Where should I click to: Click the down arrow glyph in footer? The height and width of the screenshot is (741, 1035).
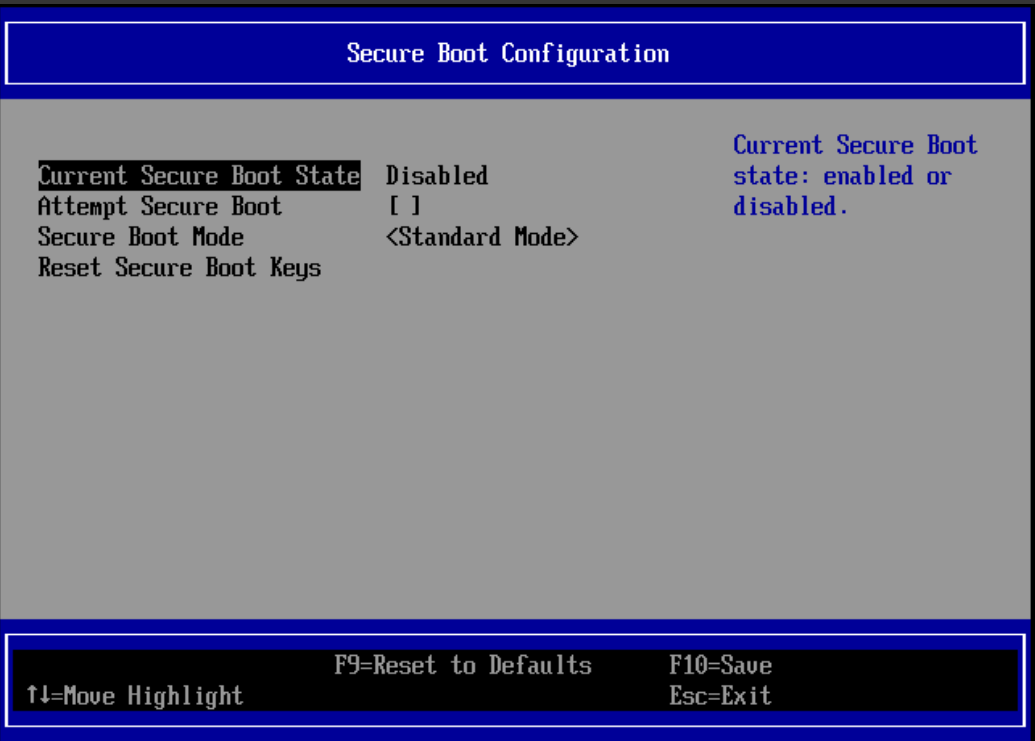pos(44,696)
